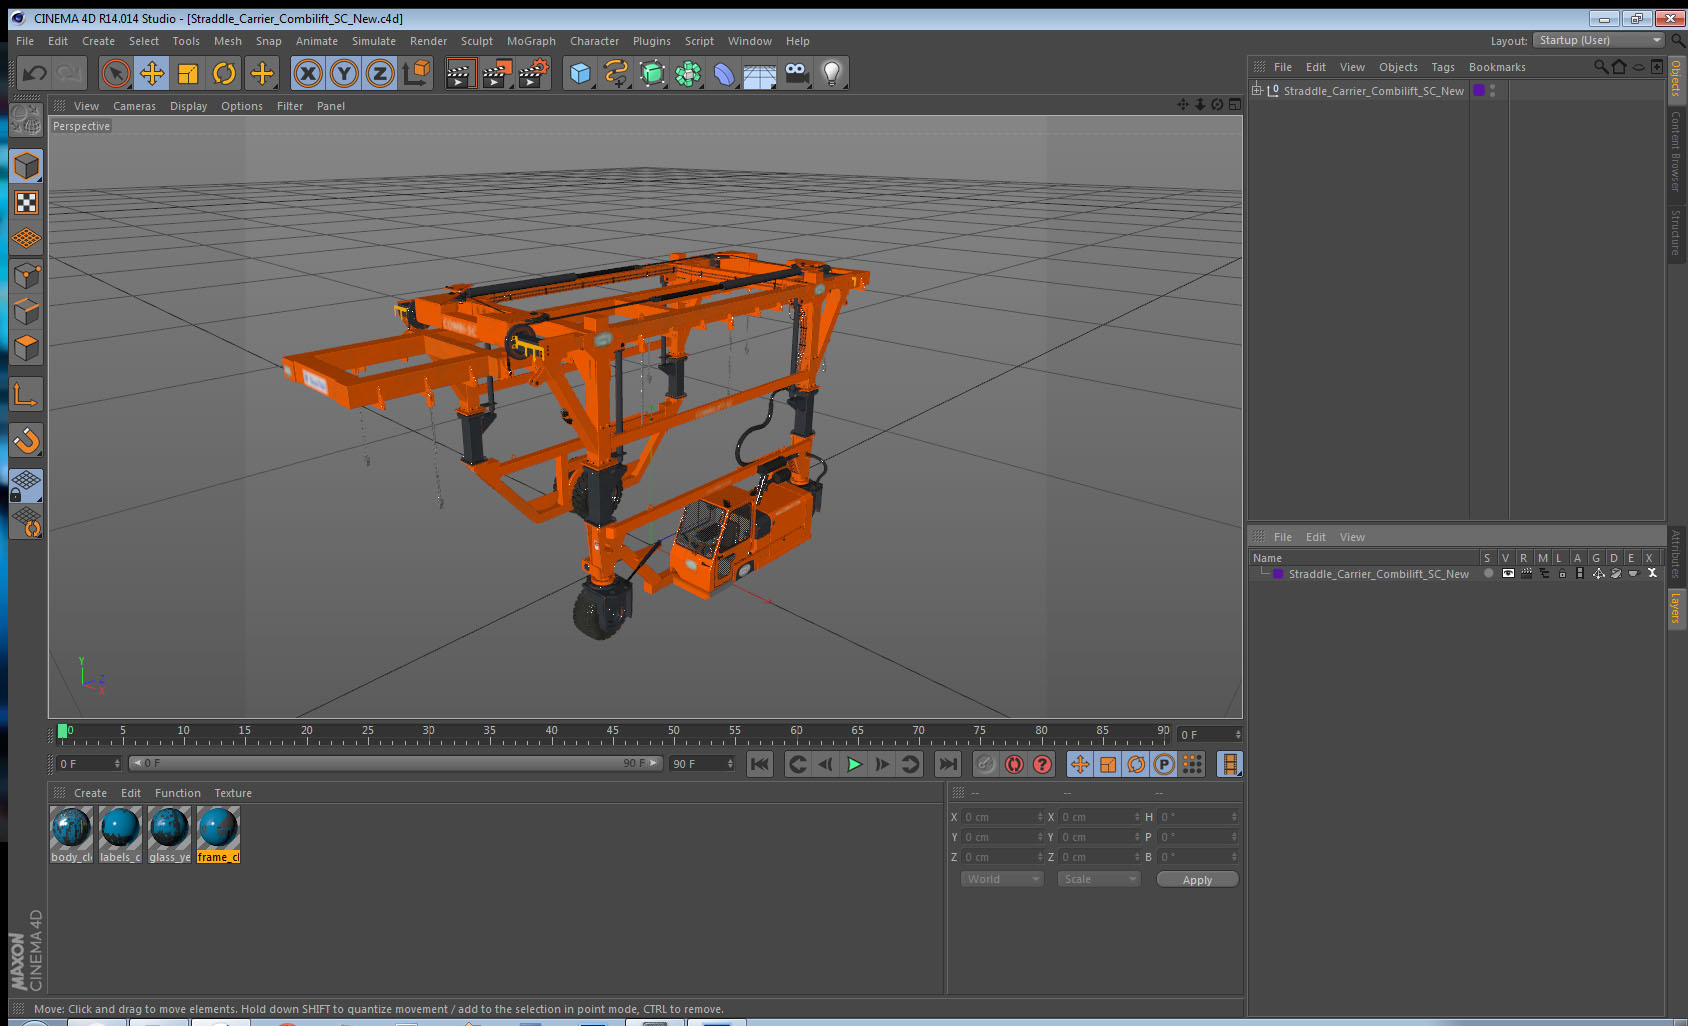Click the timeline preview range slider
The height and width of the screenshot is (1026, 1688).
[395, 763]
